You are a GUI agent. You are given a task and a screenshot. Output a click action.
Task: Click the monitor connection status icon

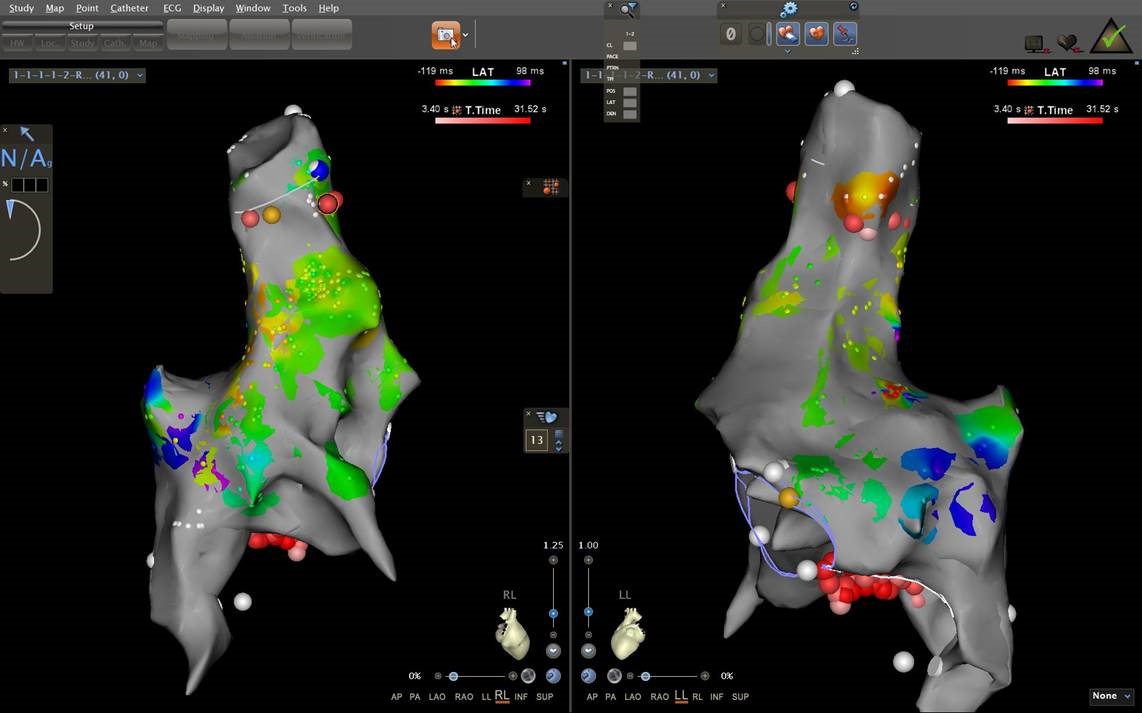pos(1035,43)
